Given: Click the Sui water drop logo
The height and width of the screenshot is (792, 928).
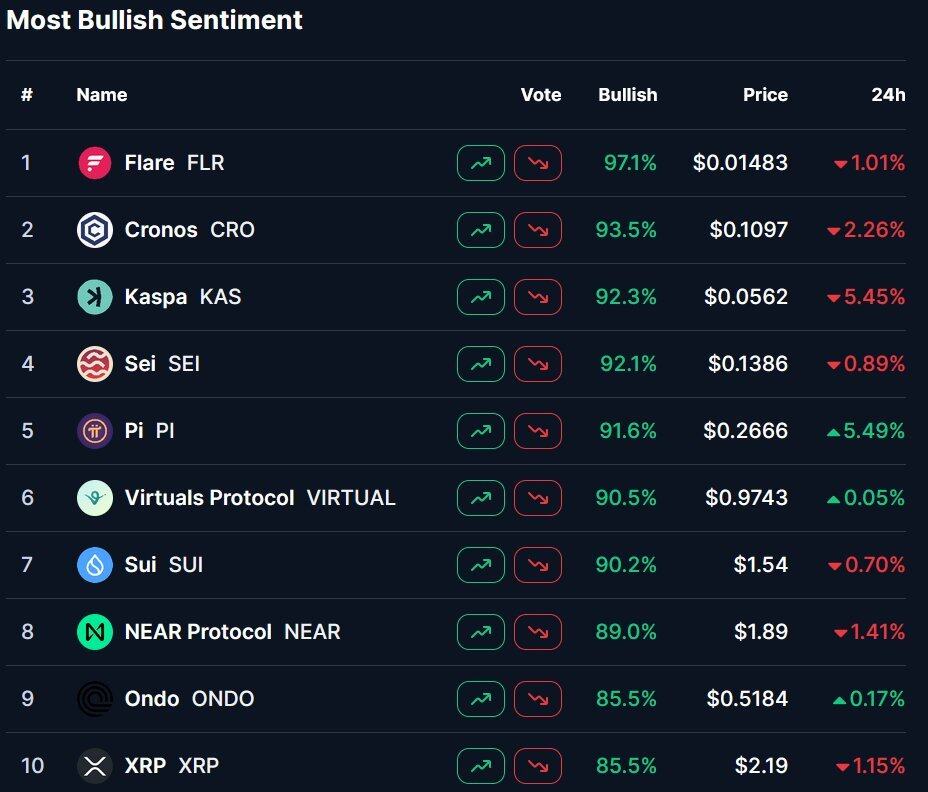Looking at the screenshot, I should point(95,565).
